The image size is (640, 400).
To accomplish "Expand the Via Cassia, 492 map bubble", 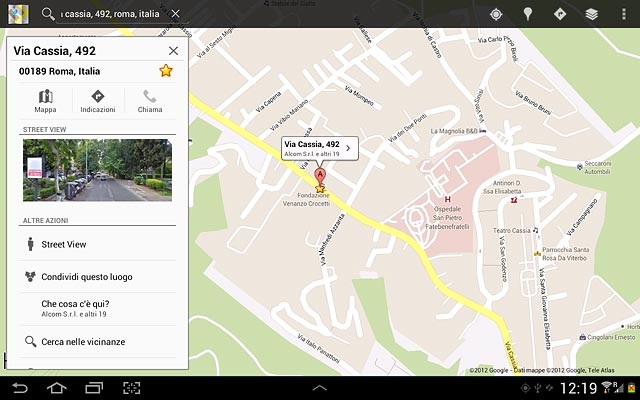I will [320, 148].
